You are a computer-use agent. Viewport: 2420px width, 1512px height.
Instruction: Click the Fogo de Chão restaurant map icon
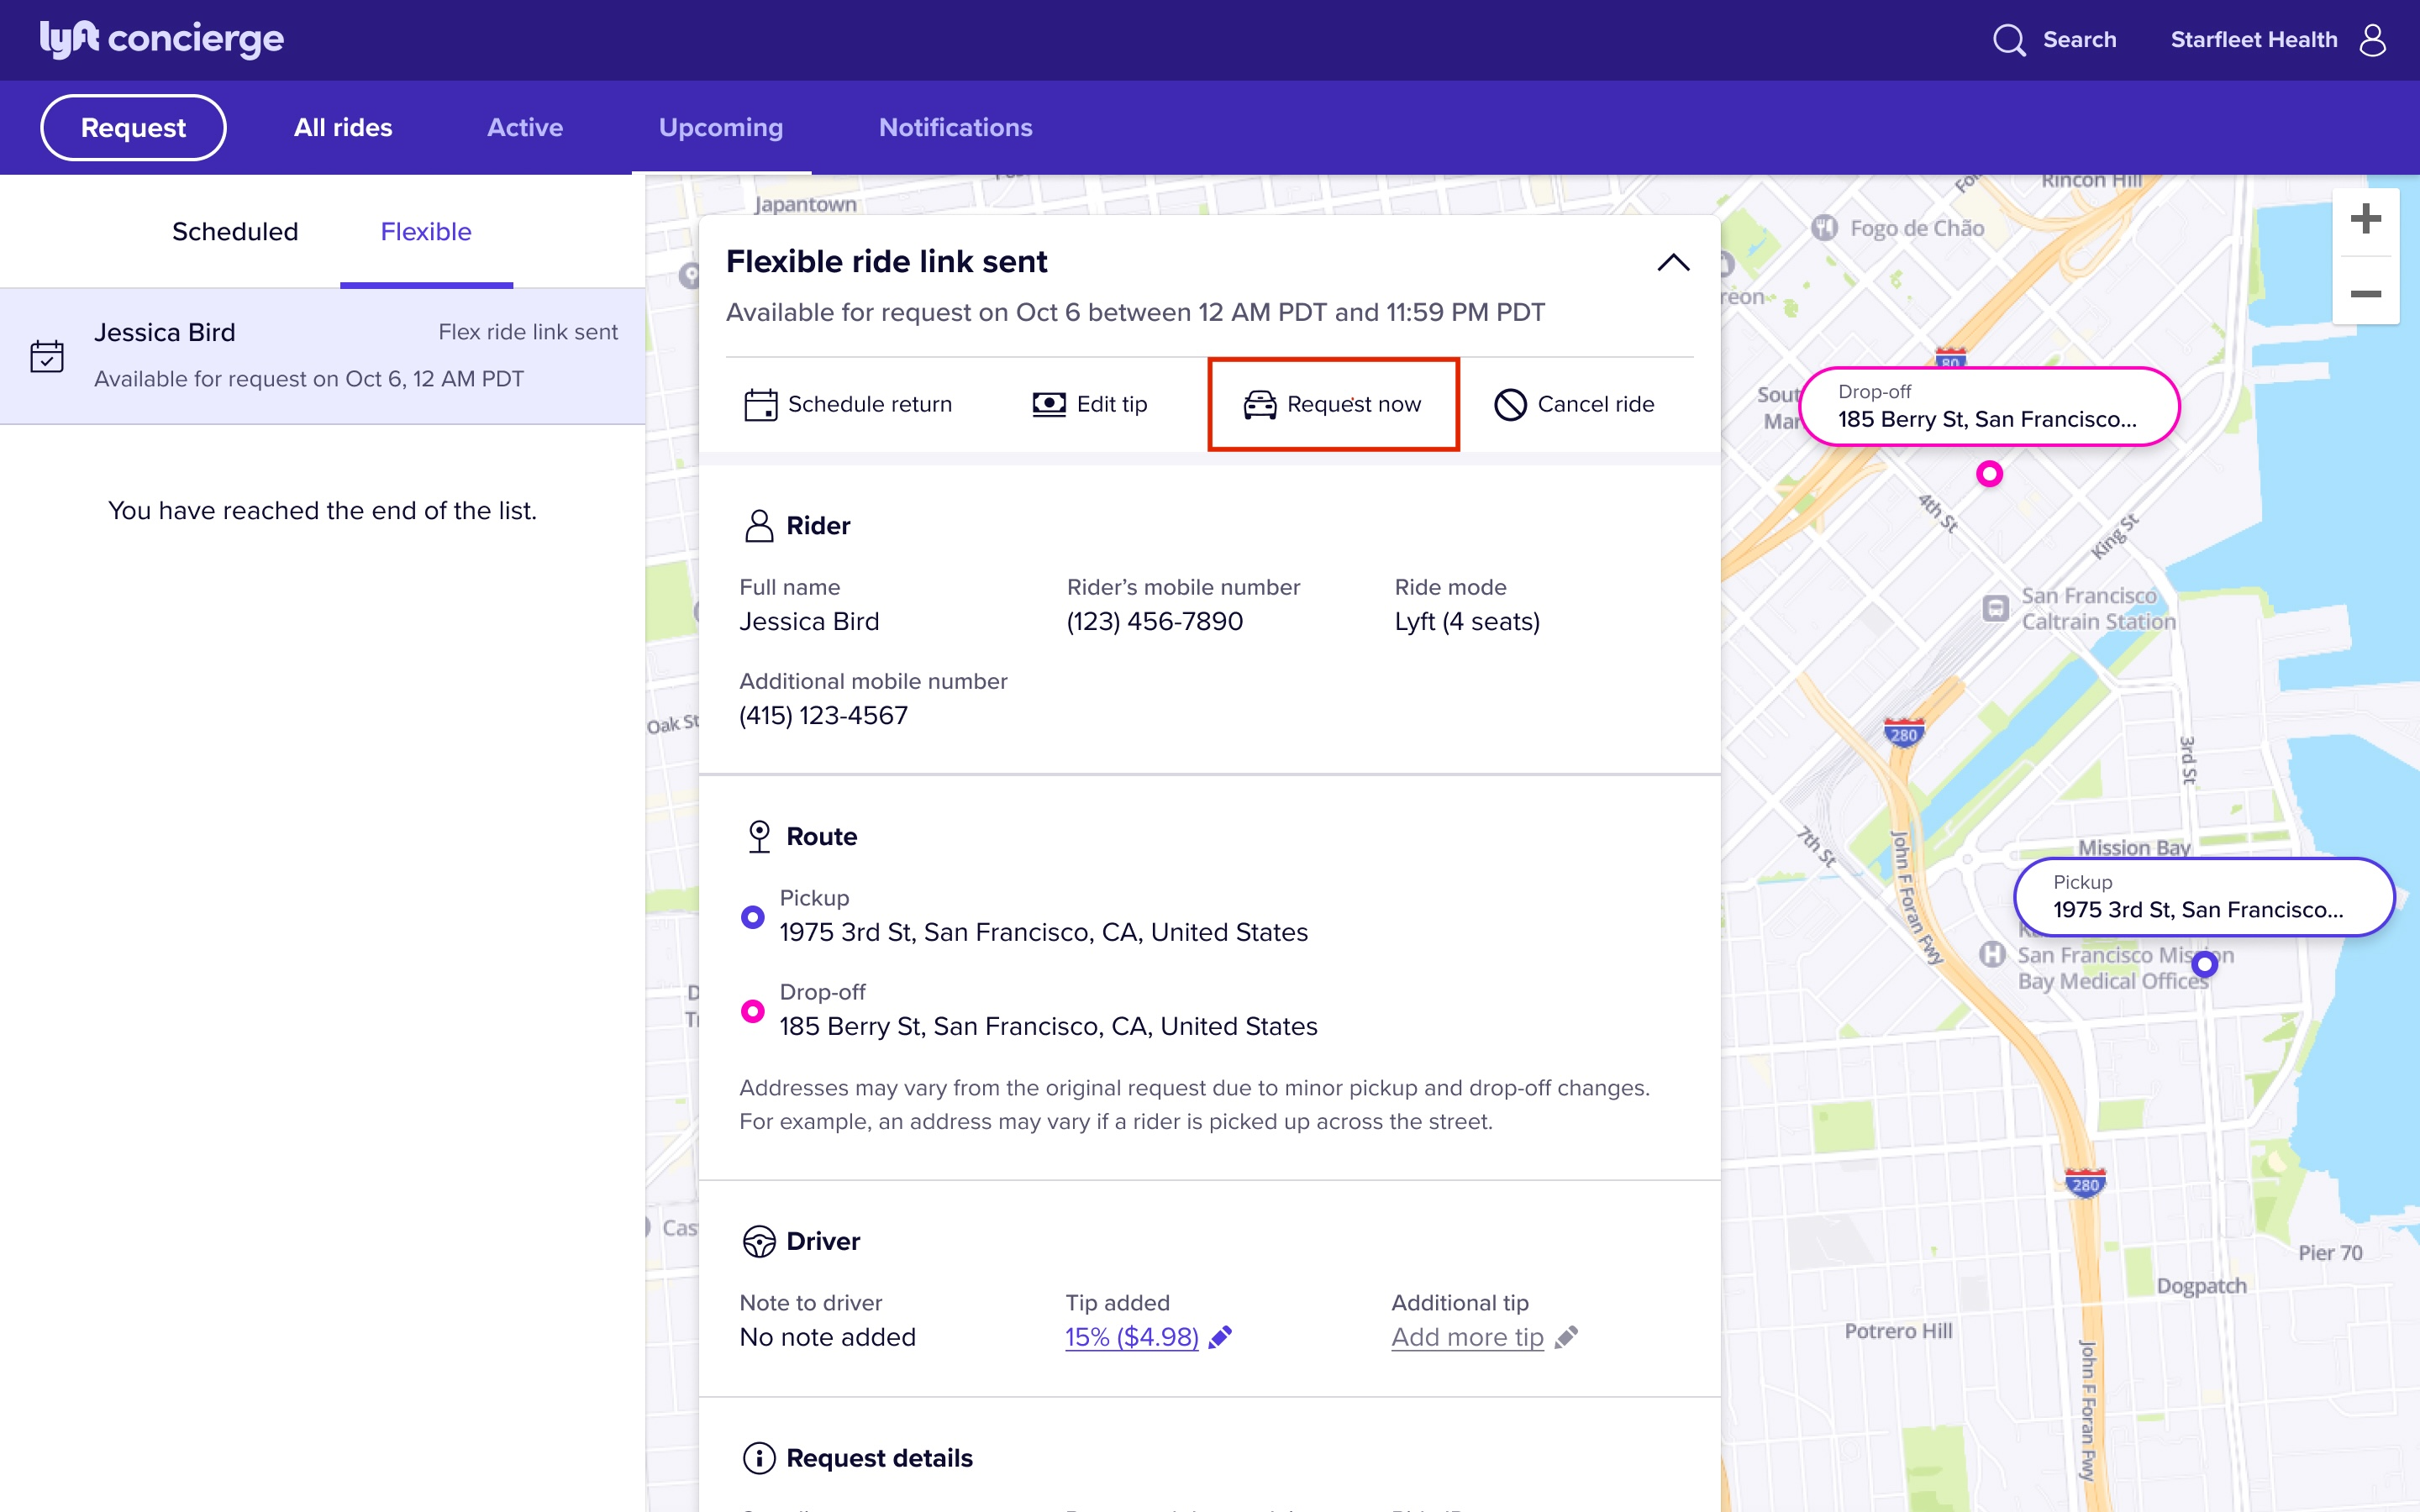1824,228
